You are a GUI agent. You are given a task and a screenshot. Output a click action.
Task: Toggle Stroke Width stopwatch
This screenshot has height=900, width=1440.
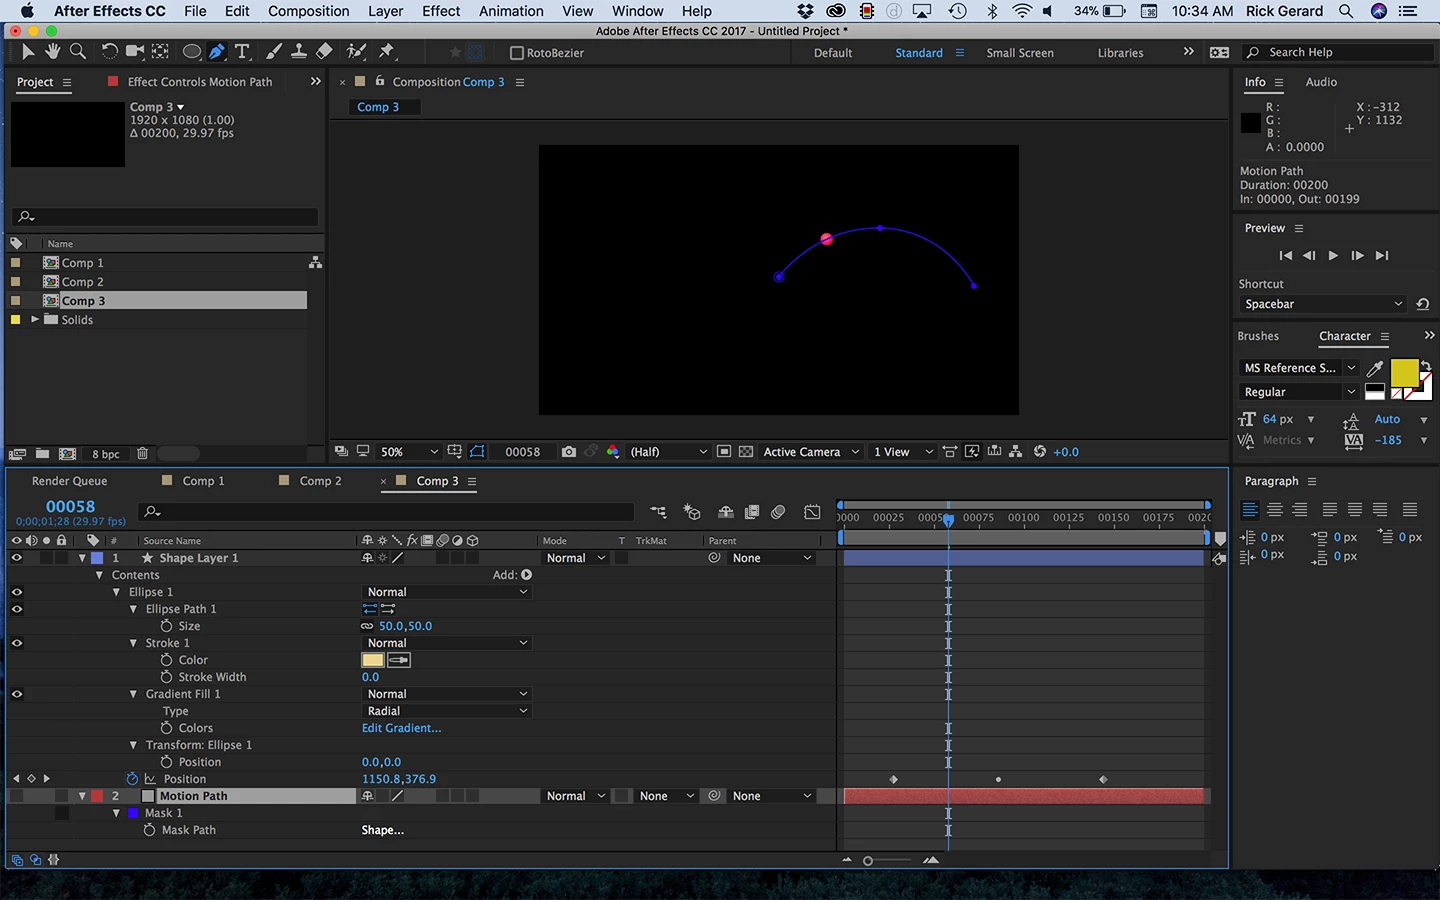pos(166,677)
